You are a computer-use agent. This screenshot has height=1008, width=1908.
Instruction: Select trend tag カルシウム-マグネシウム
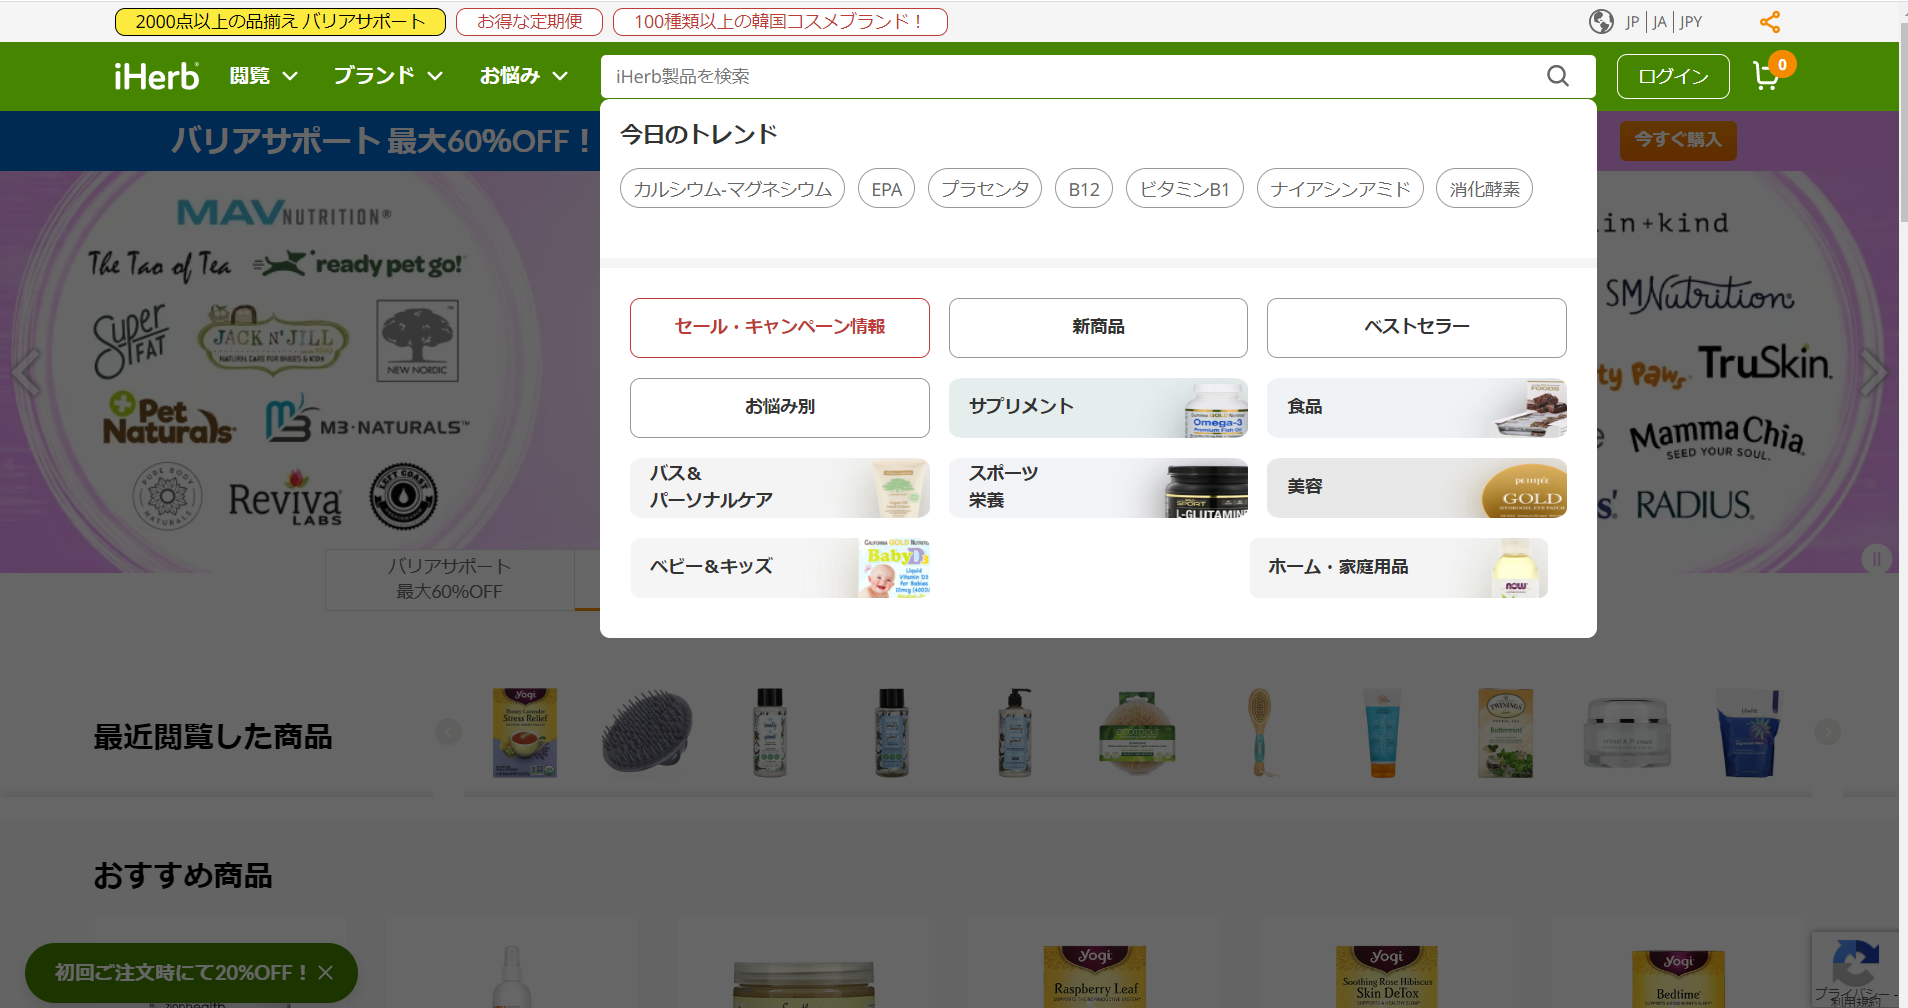pyautogui.click(x=732, y=189)
